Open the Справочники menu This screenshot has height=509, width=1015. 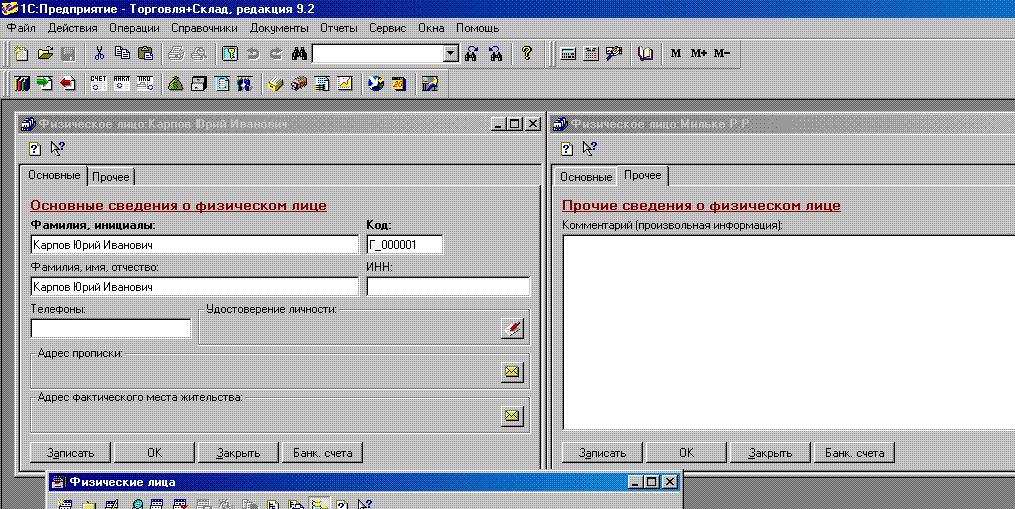(204, 28)
